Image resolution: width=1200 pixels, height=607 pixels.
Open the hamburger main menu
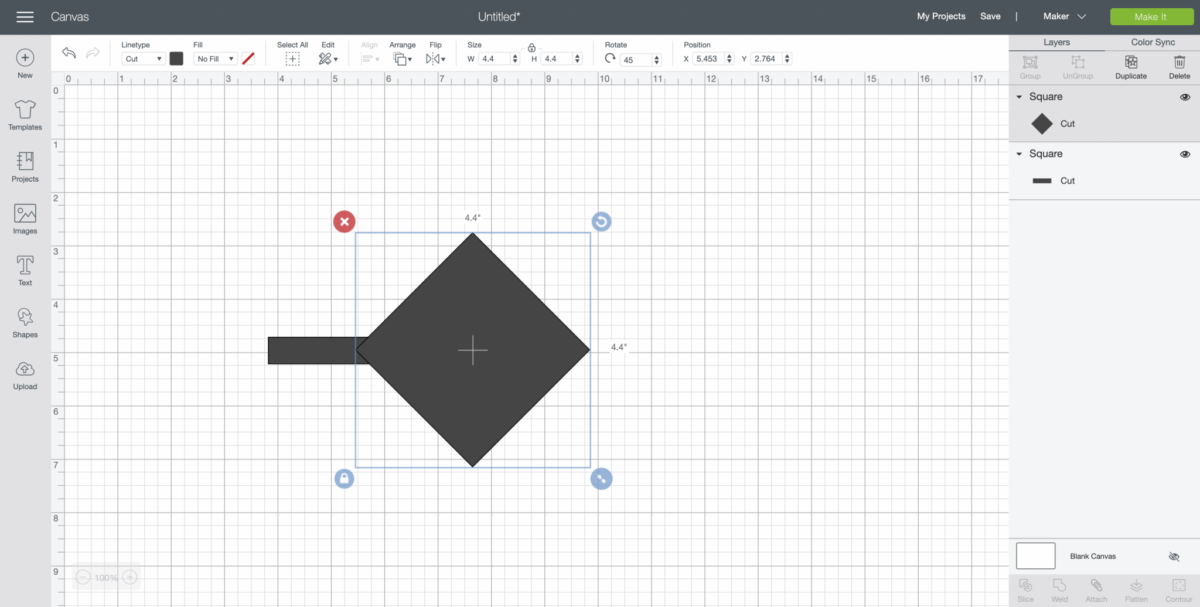pos(25,17)
